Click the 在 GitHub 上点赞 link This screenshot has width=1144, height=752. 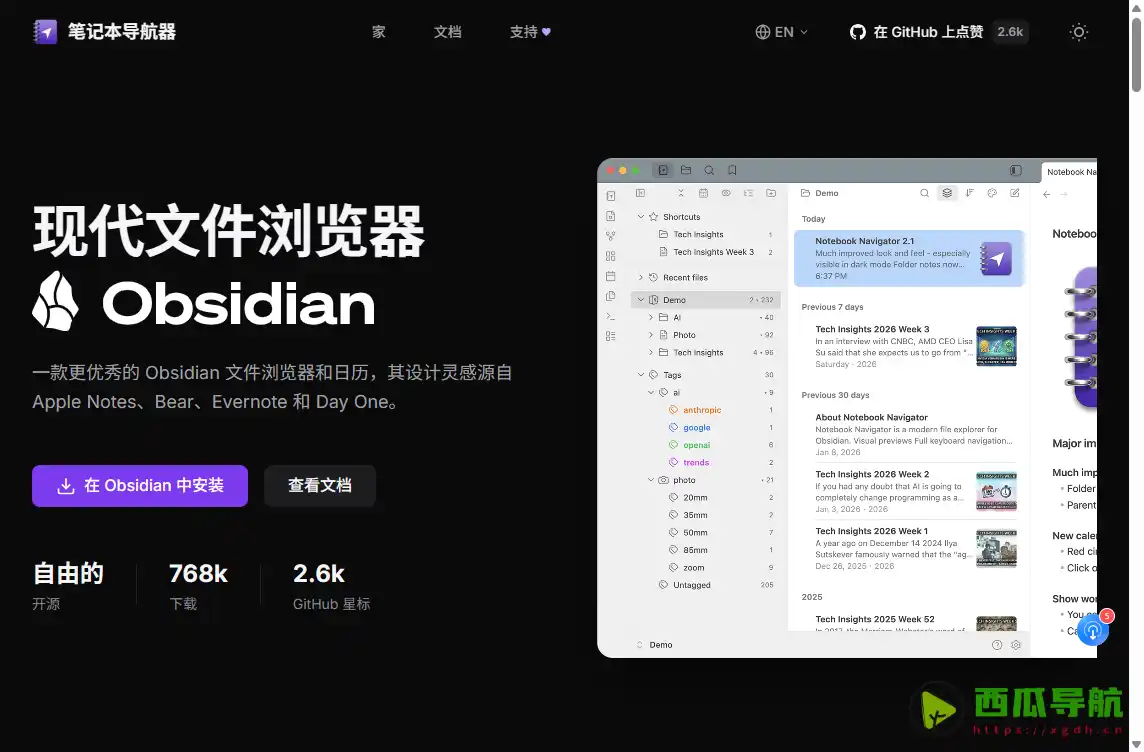(x=916, y=32)
